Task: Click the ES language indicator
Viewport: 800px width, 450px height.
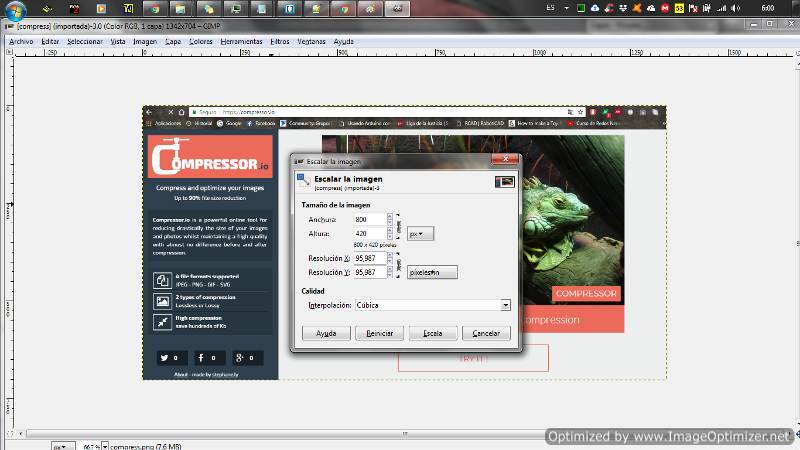Action: pos(551,8)
